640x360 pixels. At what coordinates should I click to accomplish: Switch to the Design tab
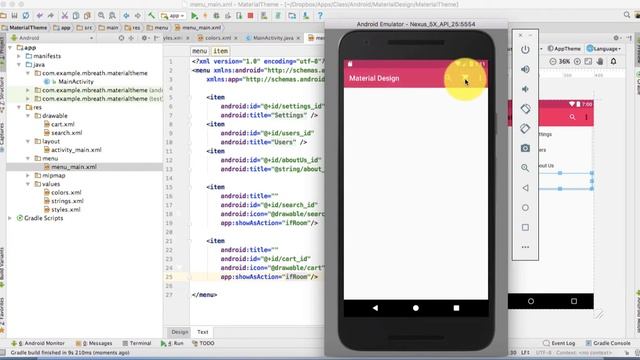[x=180, y=332]
